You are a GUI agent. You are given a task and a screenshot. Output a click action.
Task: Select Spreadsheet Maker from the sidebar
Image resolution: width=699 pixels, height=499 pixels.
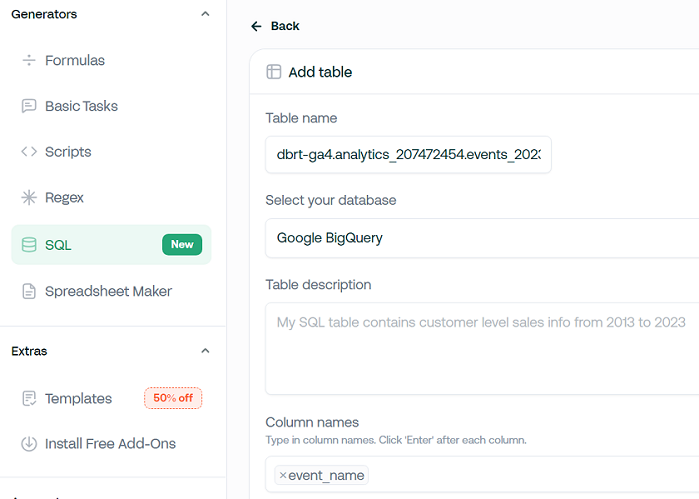click(108, 291)
